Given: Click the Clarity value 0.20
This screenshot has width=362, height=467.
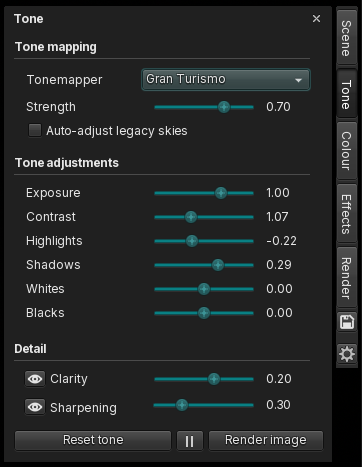Looking at the screenshot, I should pos(279,379).
